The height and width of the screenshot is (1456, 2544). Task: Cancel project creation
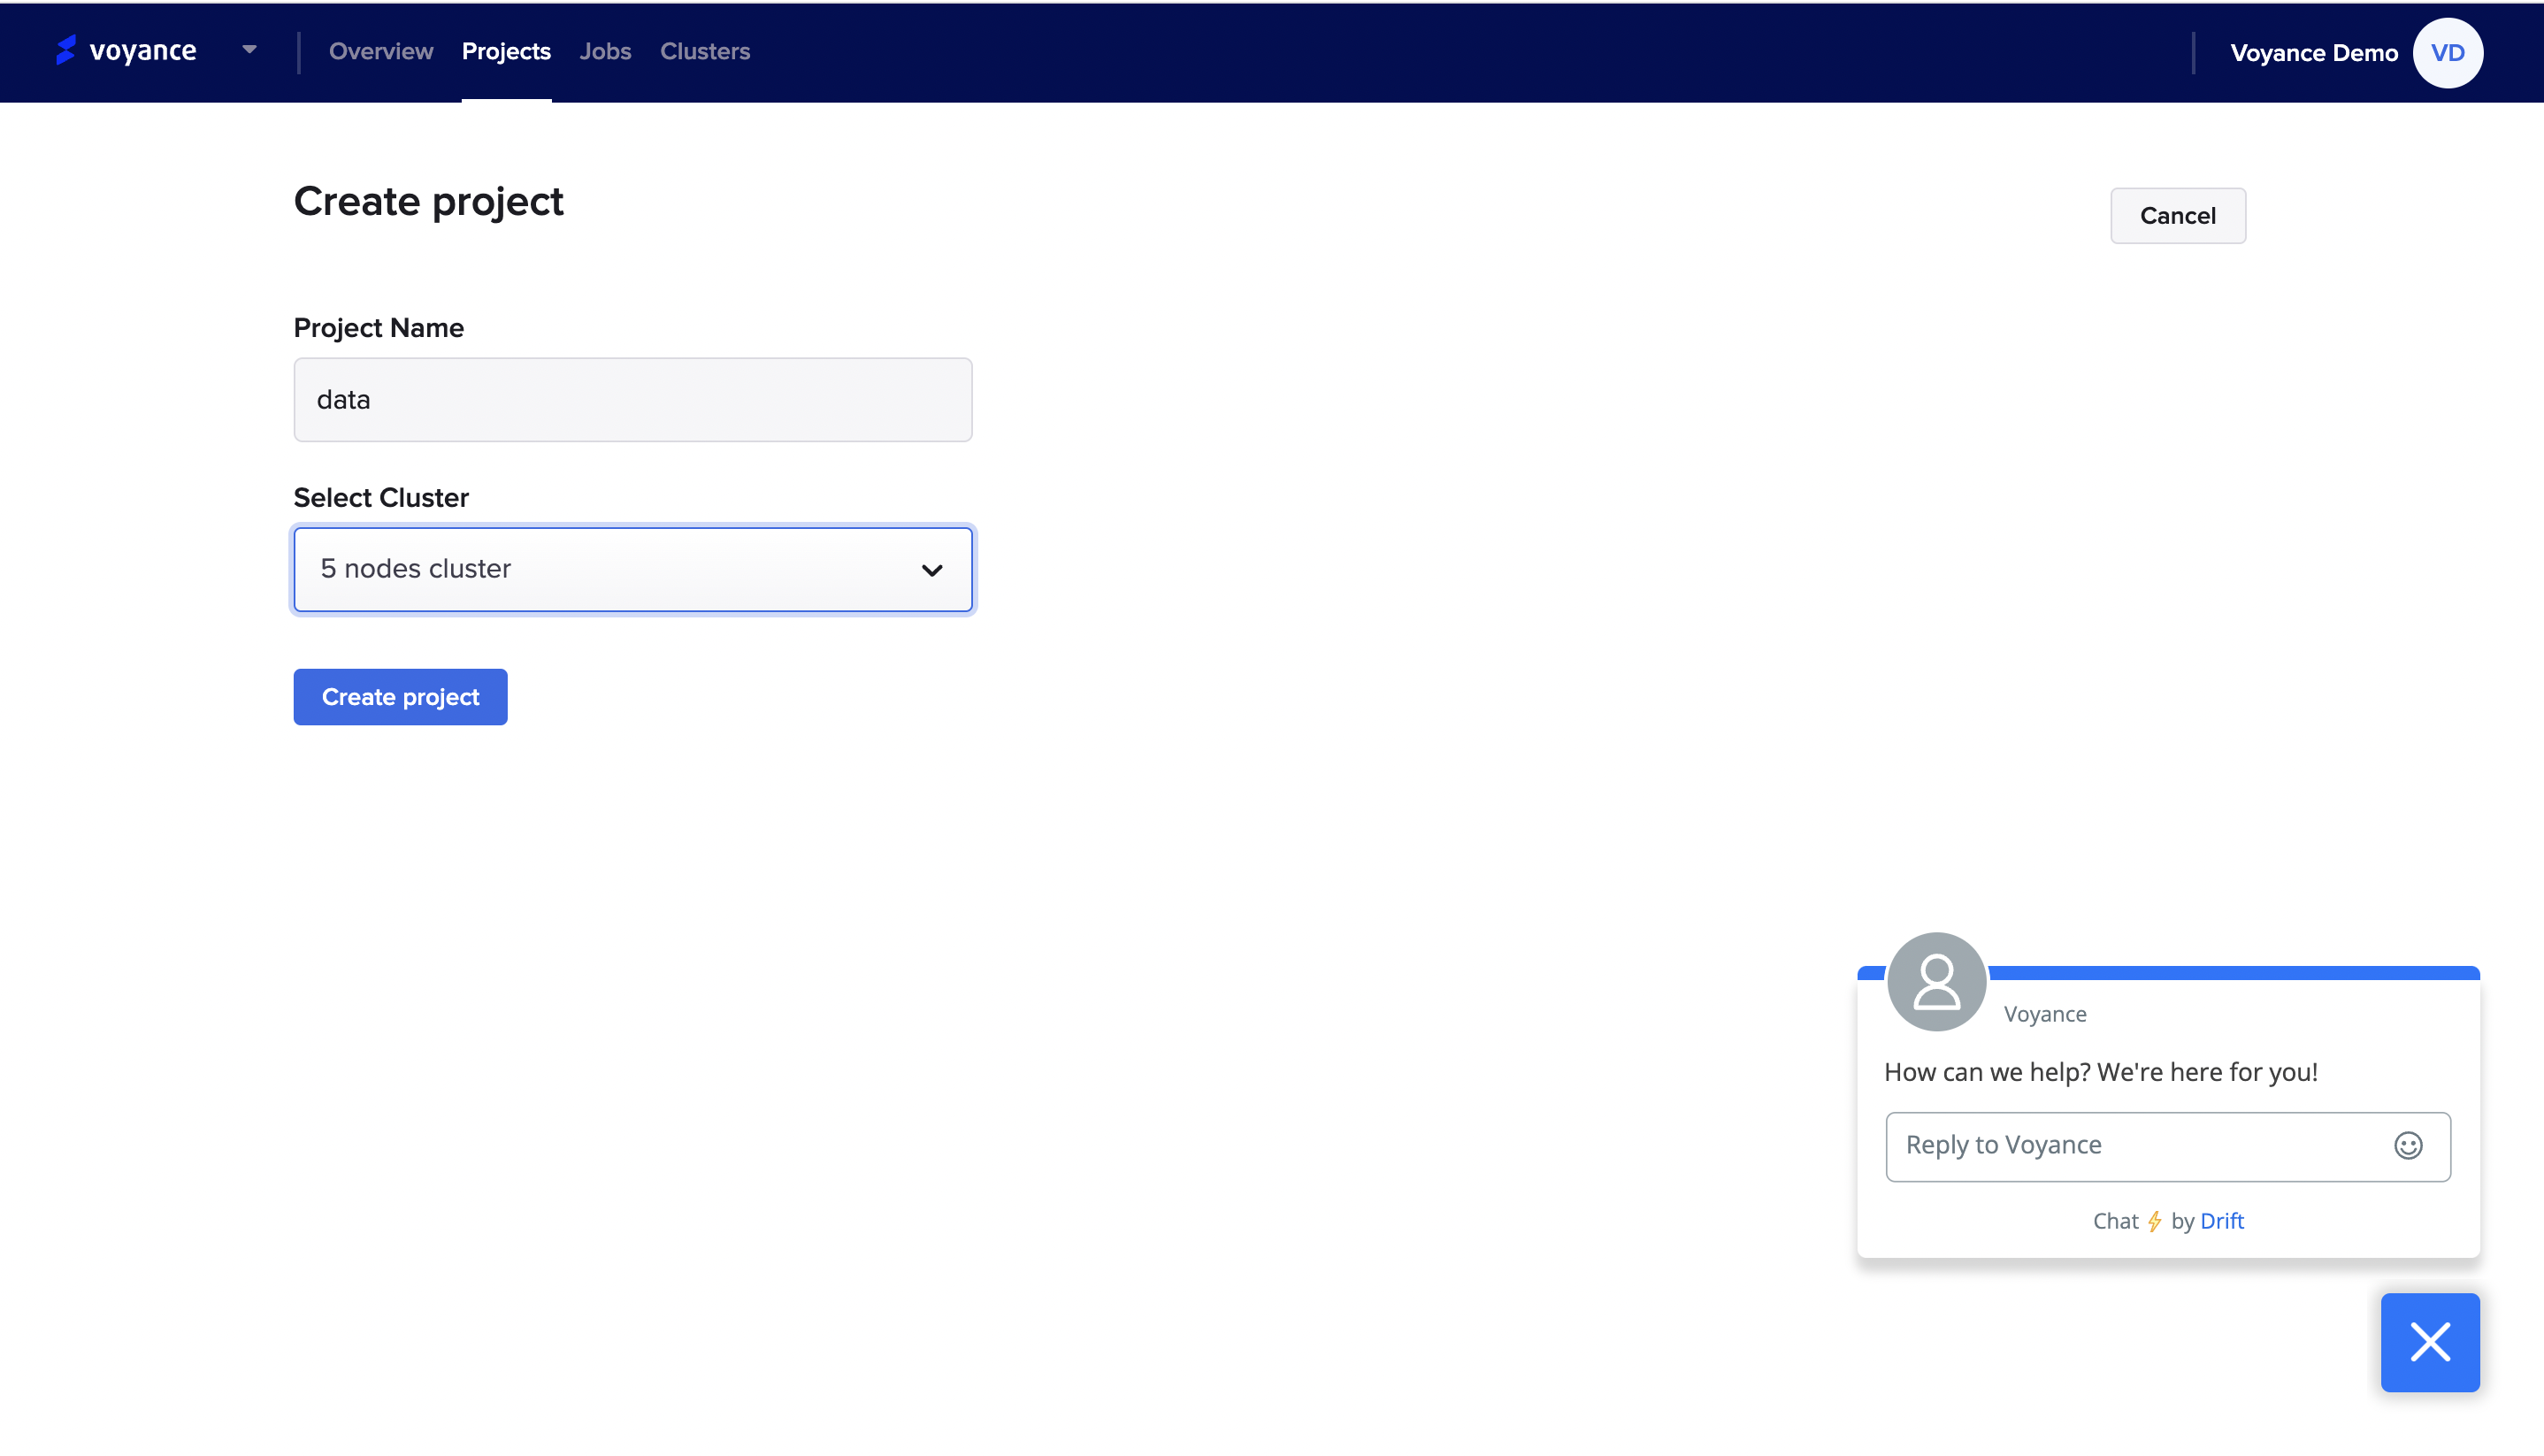[x=2177, y=215]
